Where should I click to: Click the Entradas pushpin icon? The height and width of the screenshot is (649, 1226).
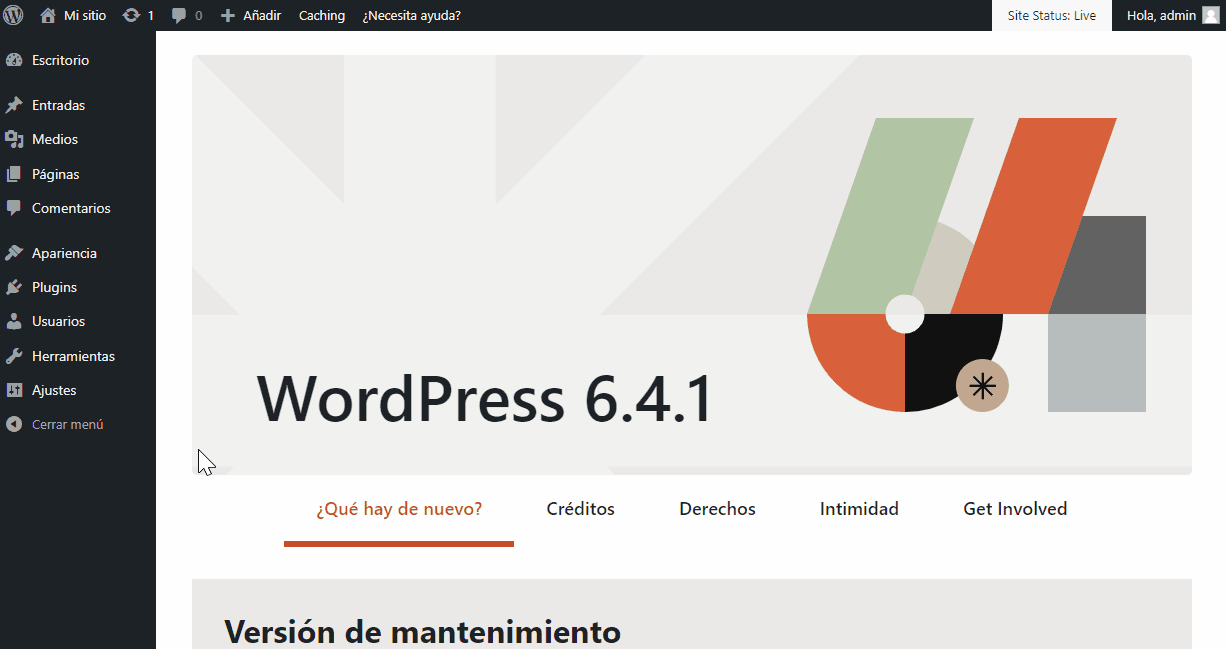(14, 105)
